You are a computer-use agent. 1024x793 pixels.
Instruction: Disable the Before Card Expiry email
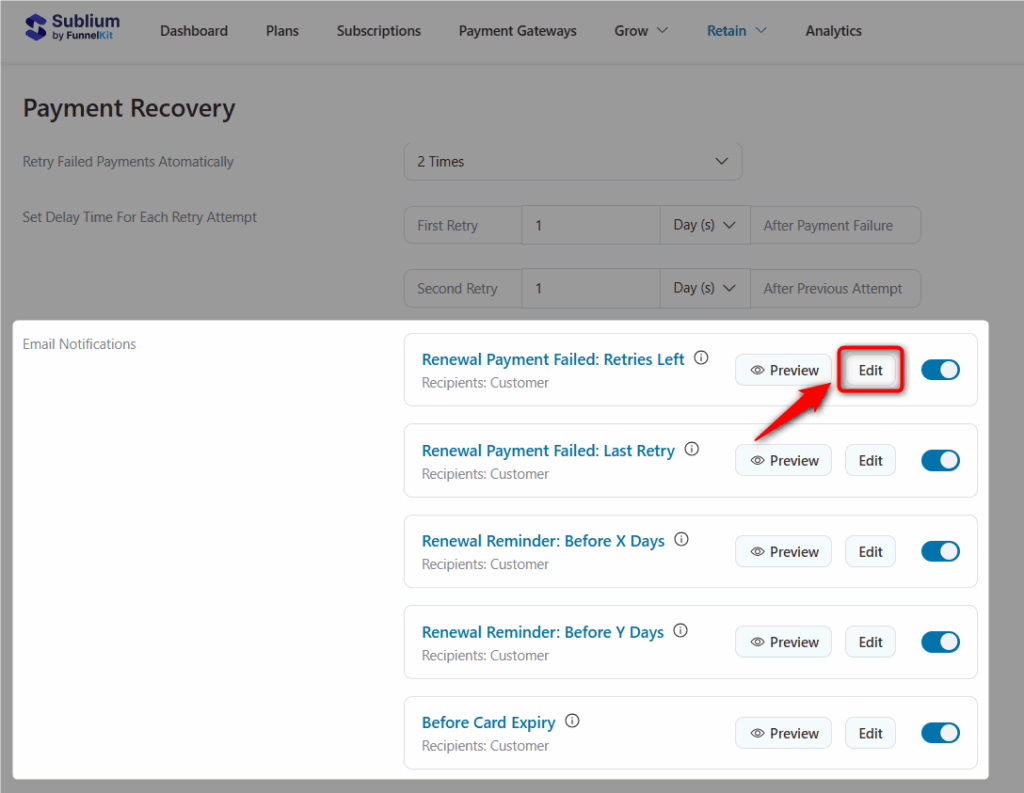point(940,732)
